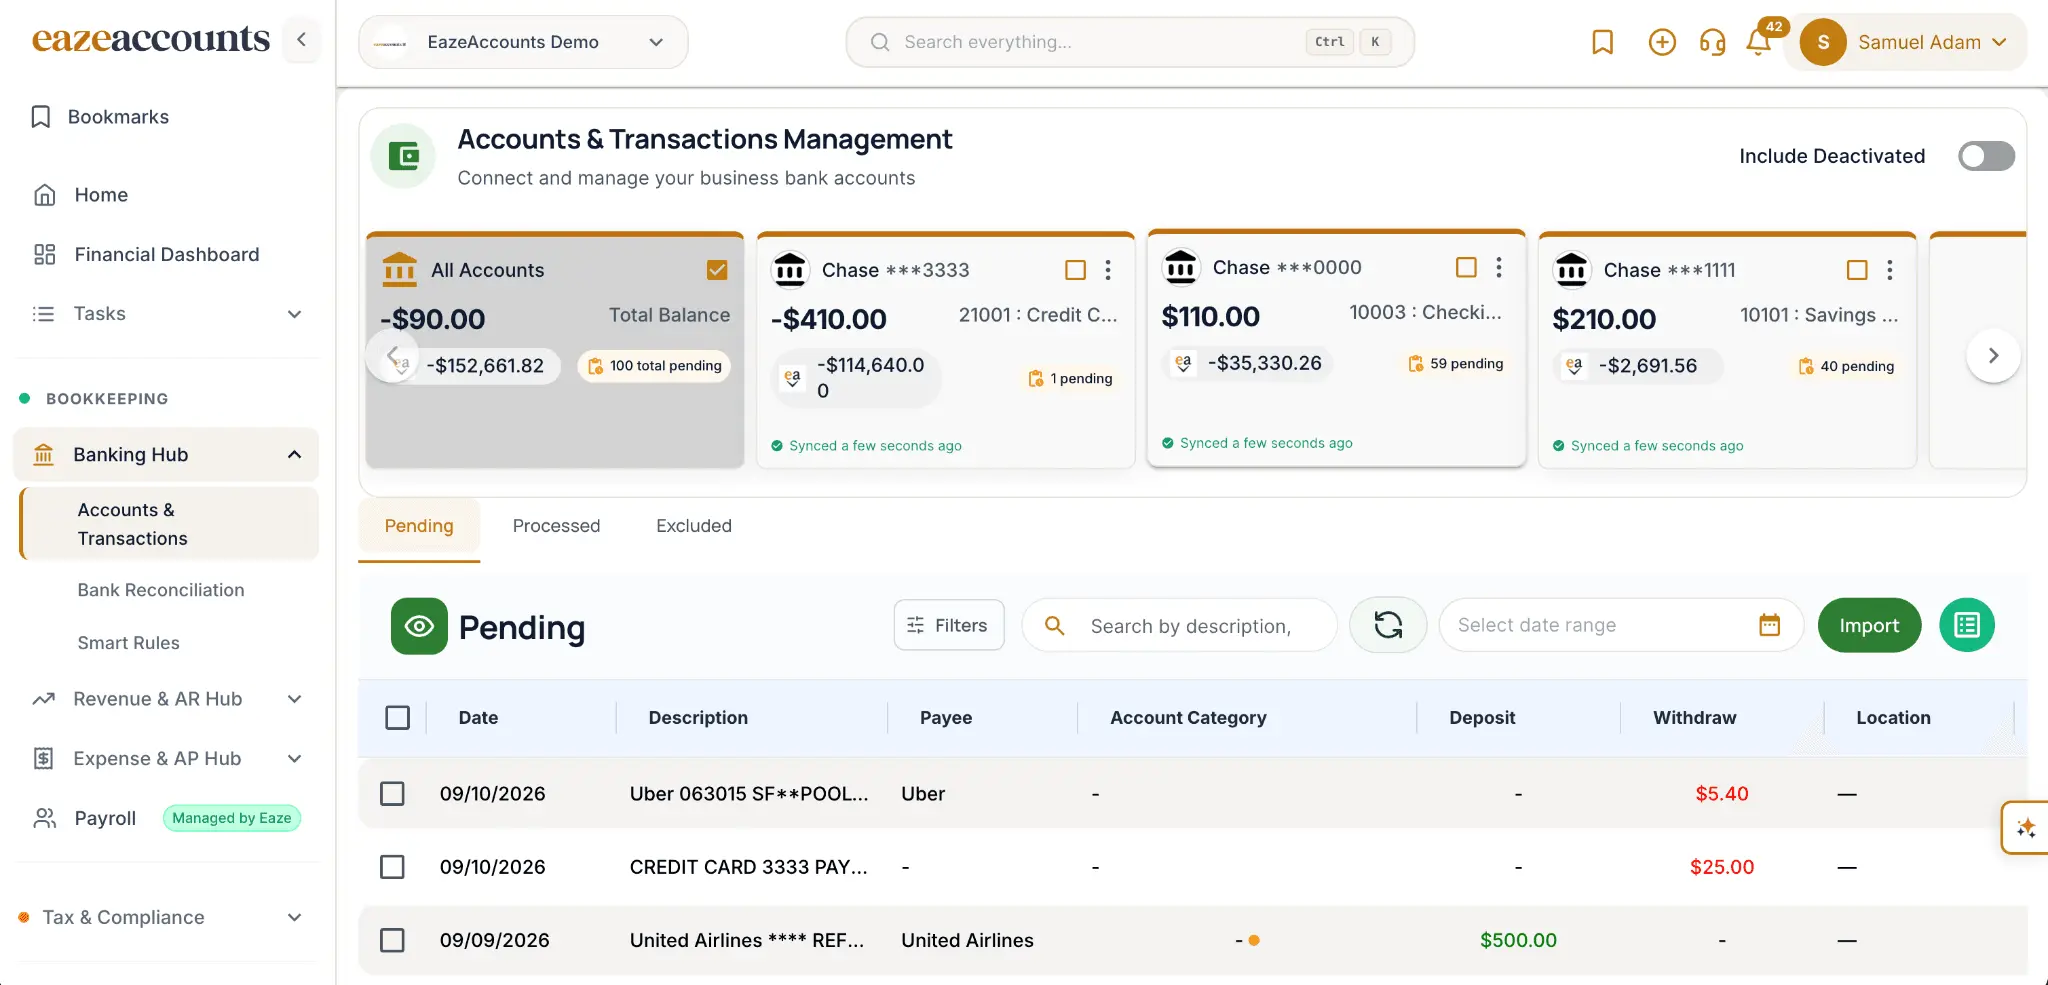
Task: Open Bank Reconciliation in sidebar
Action: click(161, 590)
